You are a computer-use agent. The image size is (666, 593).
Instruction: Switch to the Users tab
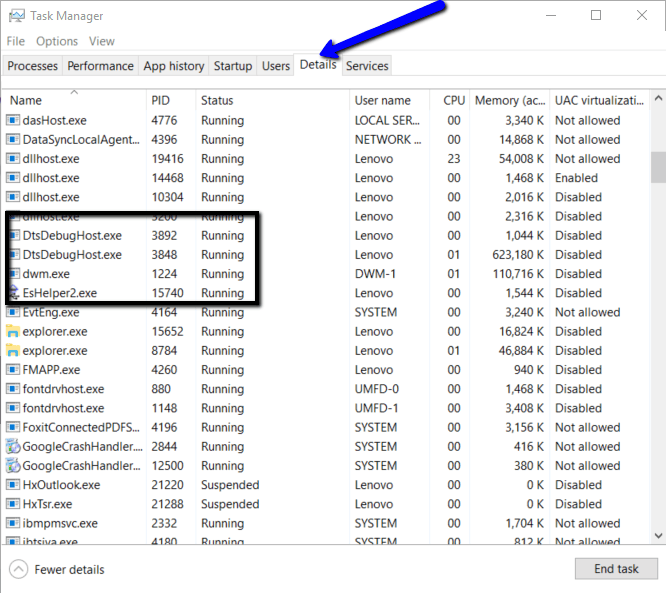276,66
